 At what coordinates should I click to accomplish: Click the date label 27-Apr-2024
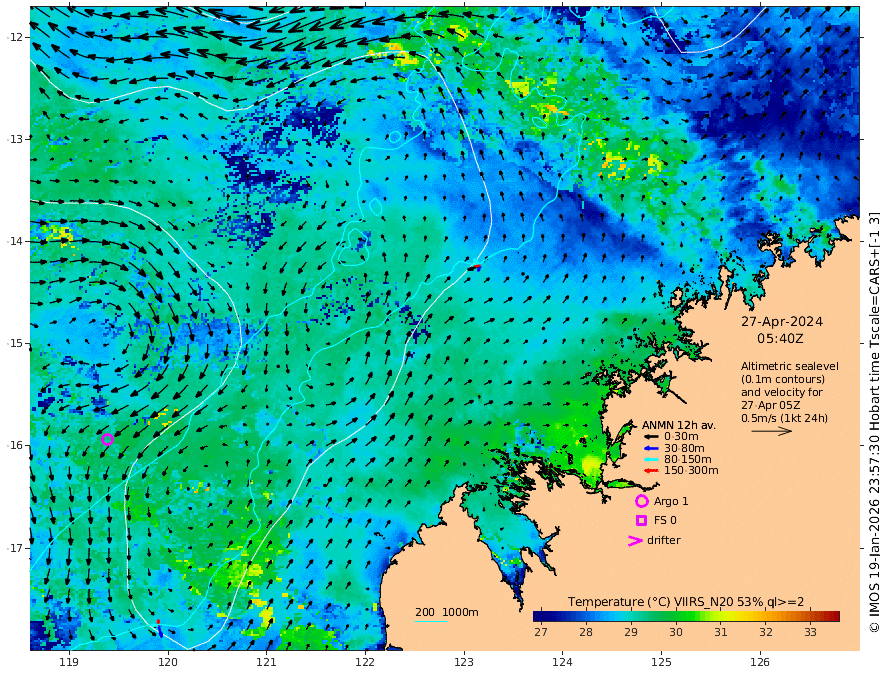coord(782,322)
